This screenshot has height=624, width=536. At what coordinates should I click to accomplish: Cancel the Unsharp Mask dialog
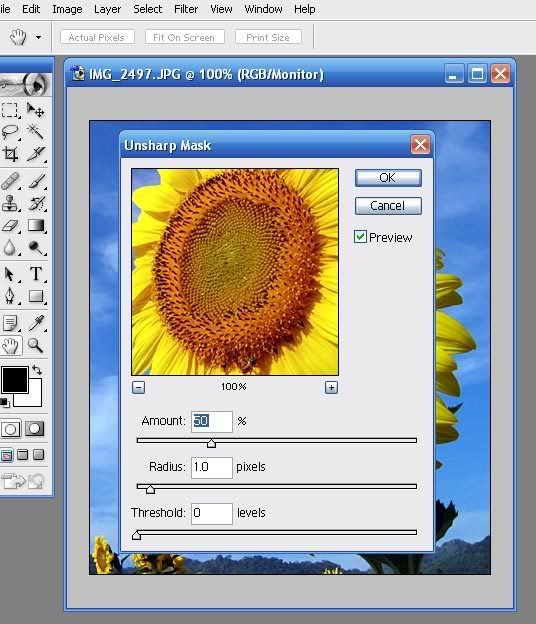(x=388, y=206)
